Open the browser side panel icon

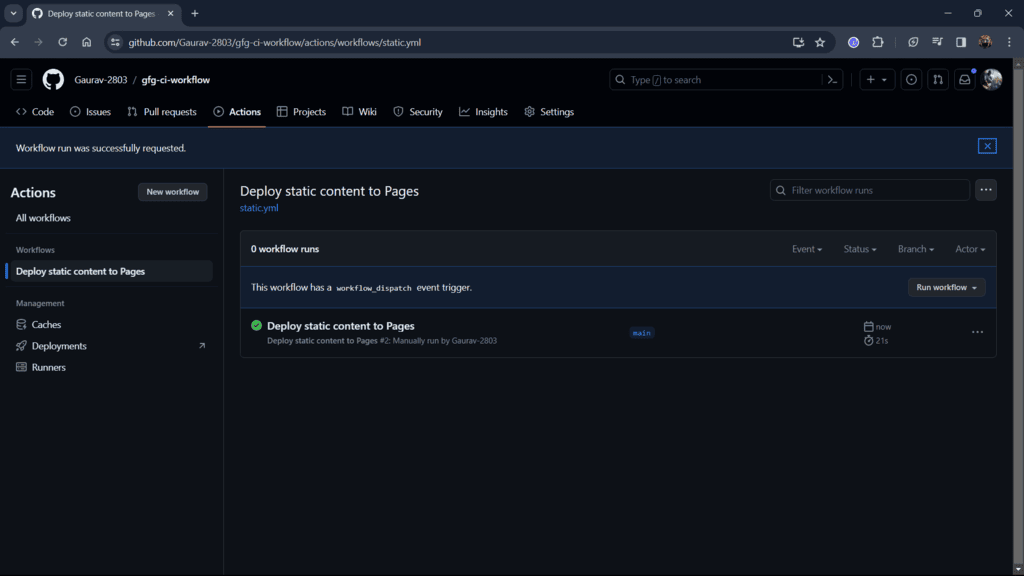[x=961, y=42]
